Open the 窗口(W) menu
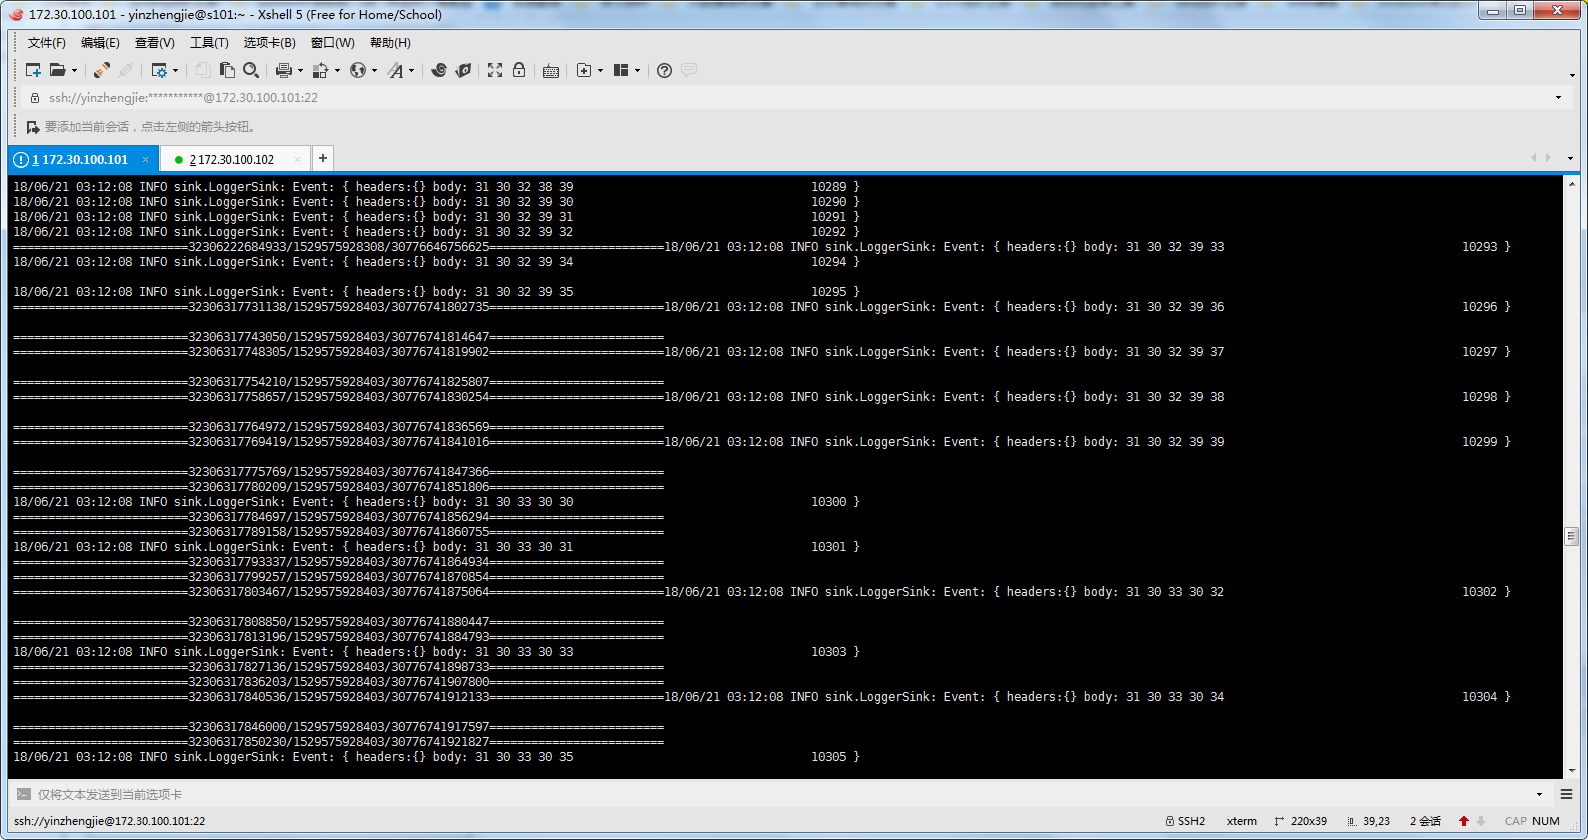 (333, 43)
